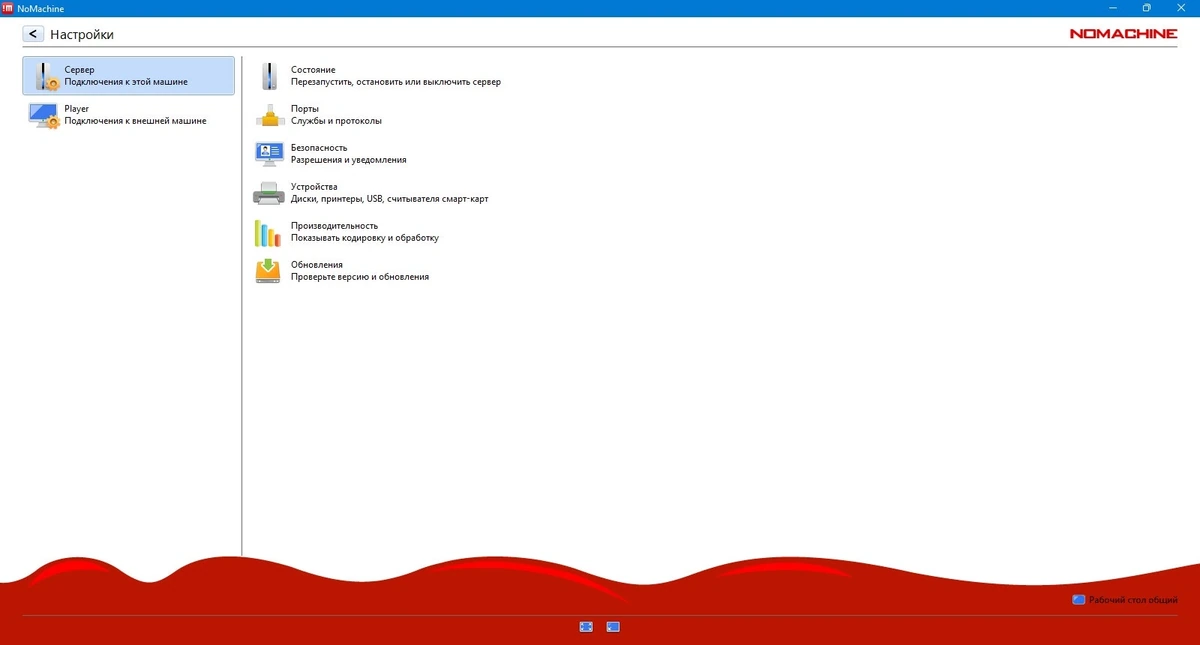This screenshot has height=645, width=1200.
Task: Open the Состояние server status icon
Action: pyautogui.click(x=268, y=76)
